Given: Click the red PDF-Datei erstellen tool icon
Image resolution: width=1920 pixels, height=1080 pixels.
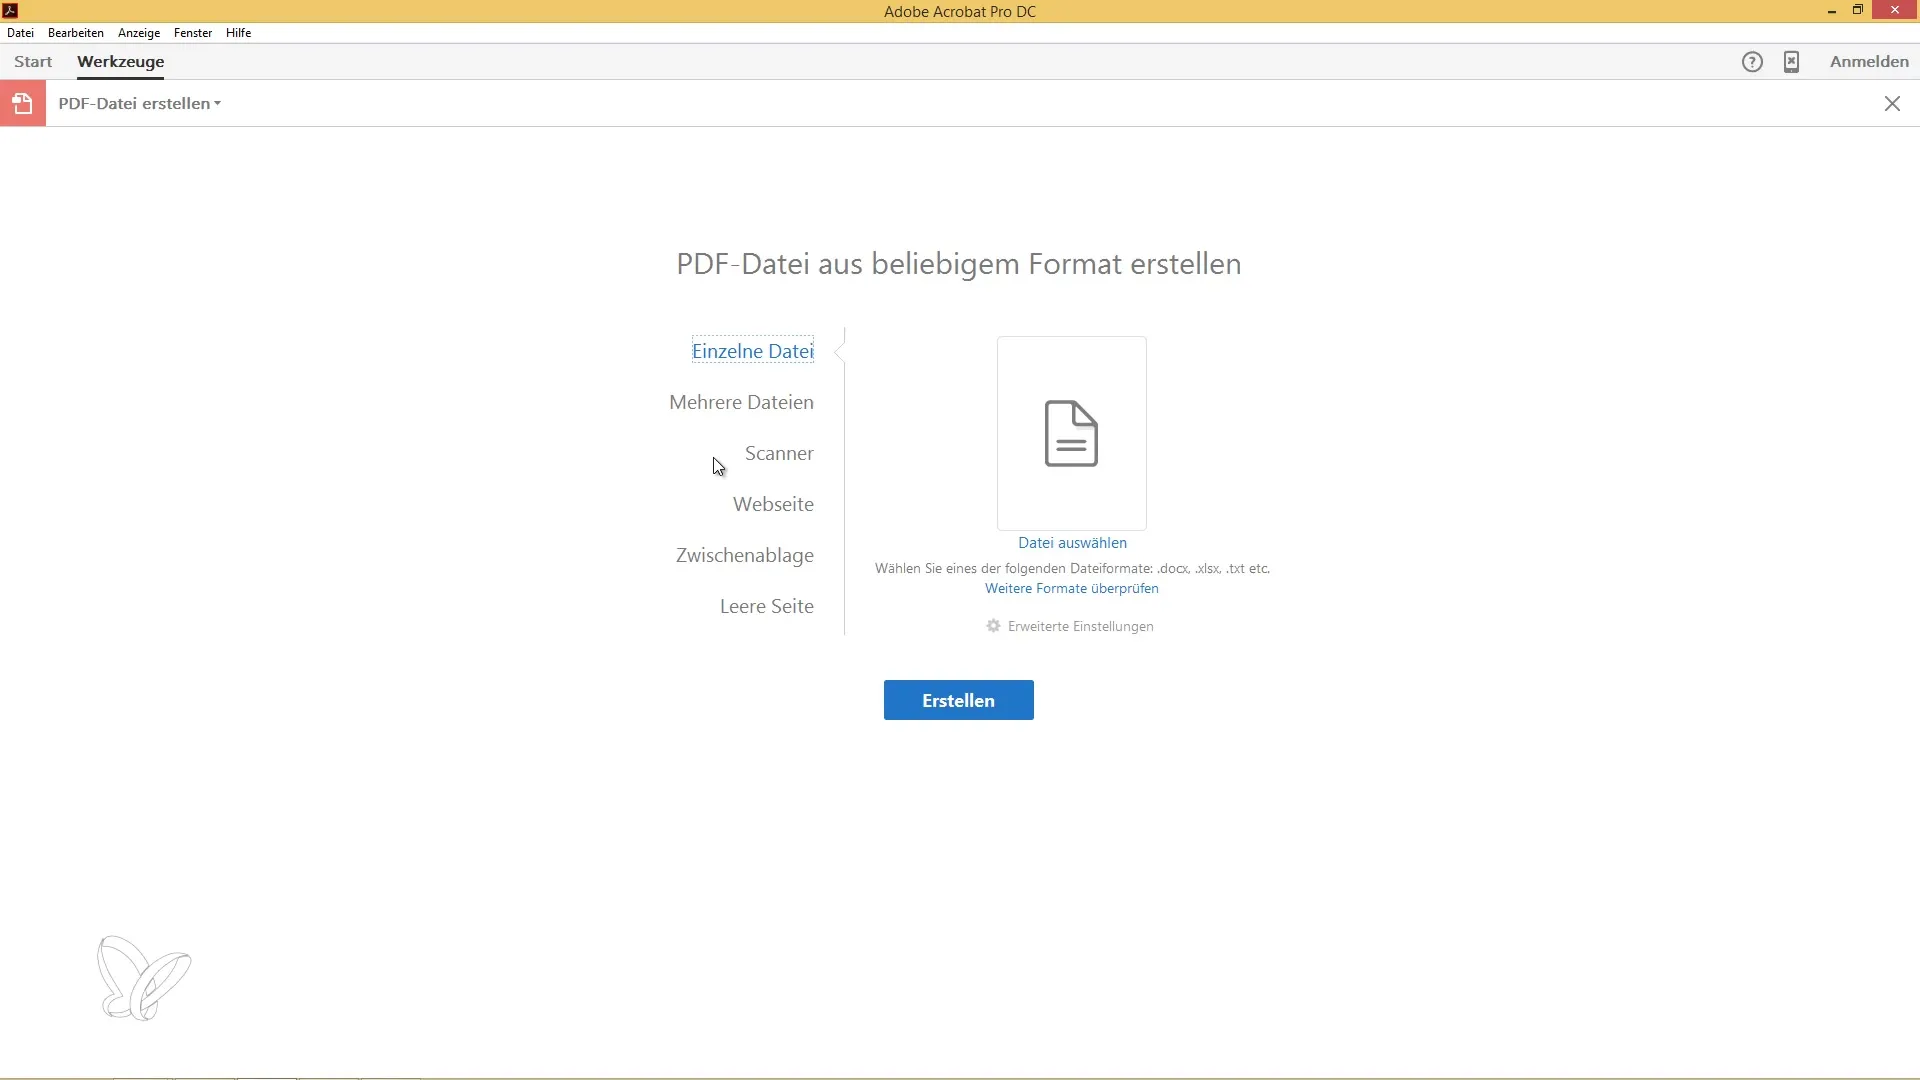Looking at the screenshot, I should tap(23, 103).
